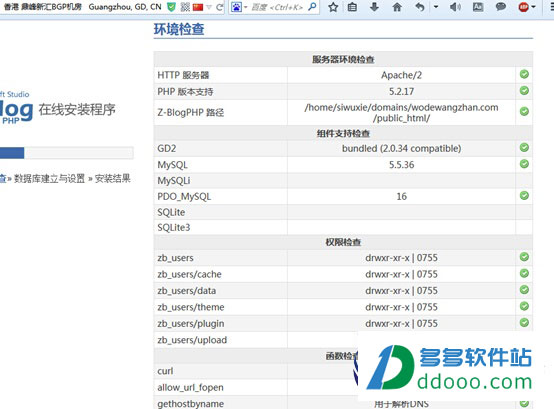The height and width of the screenshot is (409, 554).
Task: Click the green check for zb_users/cache row
Action: [524, 273]
